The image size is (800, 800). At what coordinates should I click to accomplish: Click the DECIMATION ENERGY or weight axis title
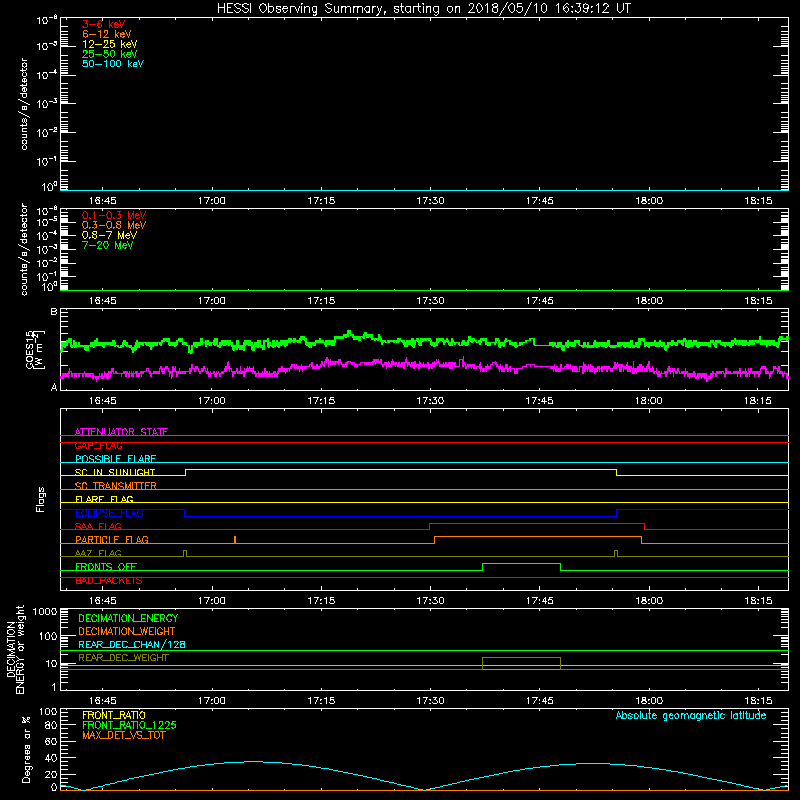coord(15,649)
